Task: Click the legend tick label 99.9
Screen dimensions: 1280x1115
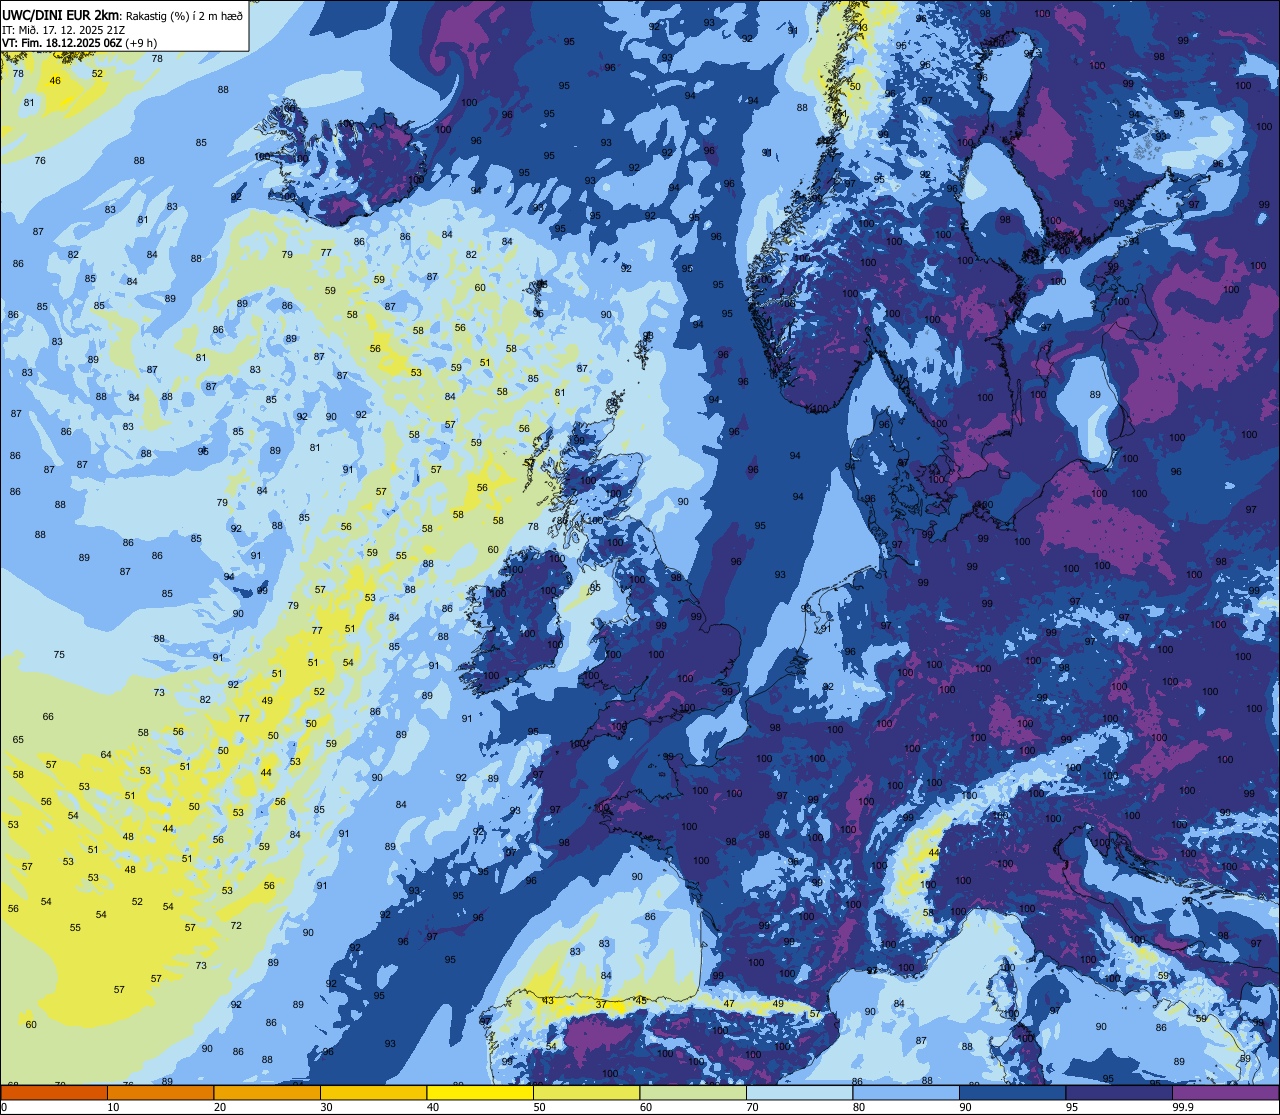Action: pos(1183,1107)
